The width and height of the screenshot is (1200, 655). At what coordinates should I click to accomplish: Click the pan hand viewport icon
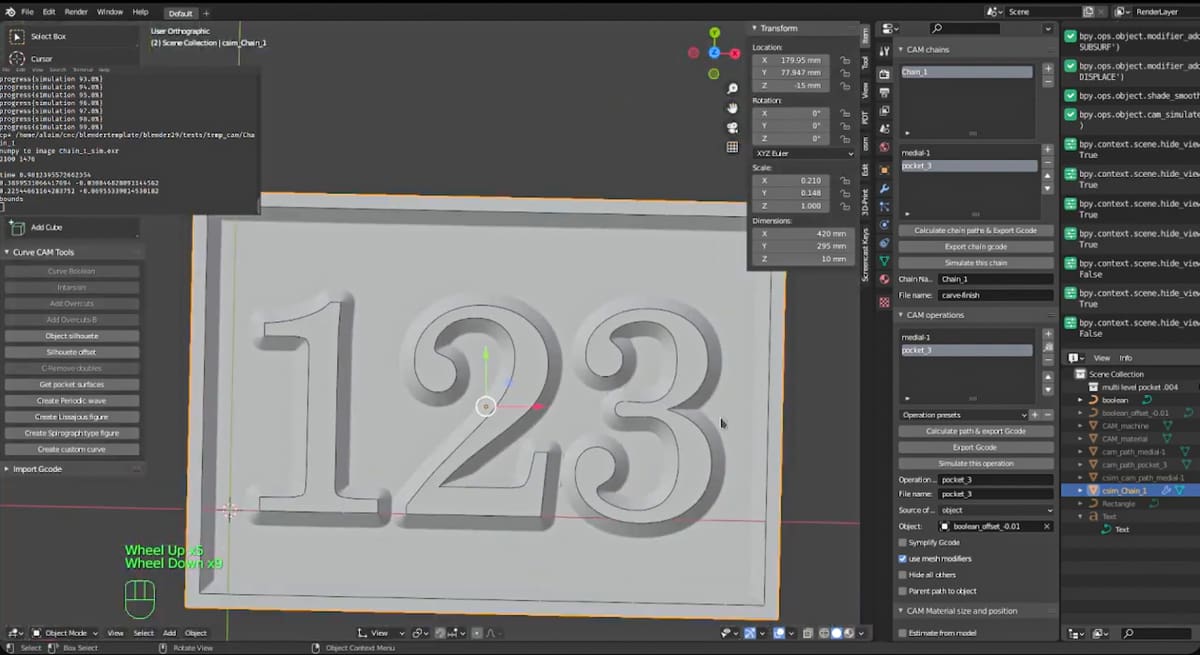tap(732, 108)
